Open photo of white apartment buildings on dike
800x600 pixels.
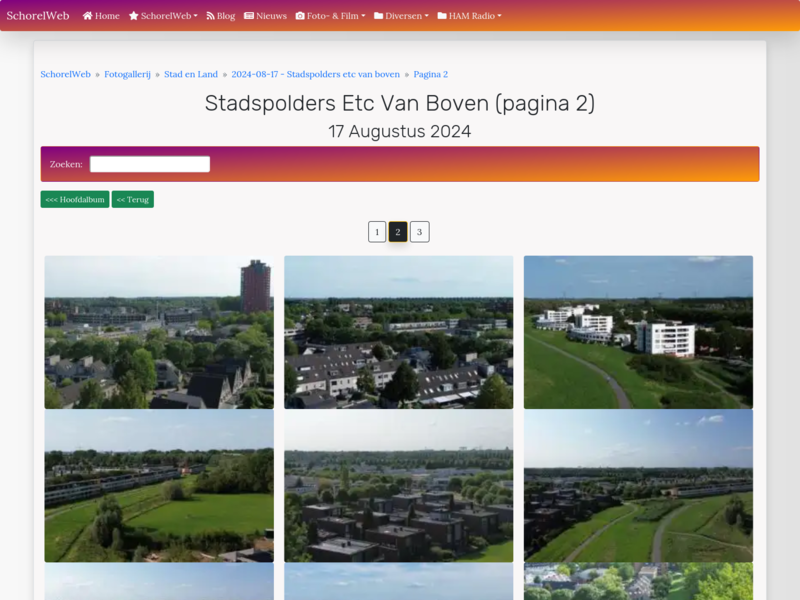(x=638, y=332)
